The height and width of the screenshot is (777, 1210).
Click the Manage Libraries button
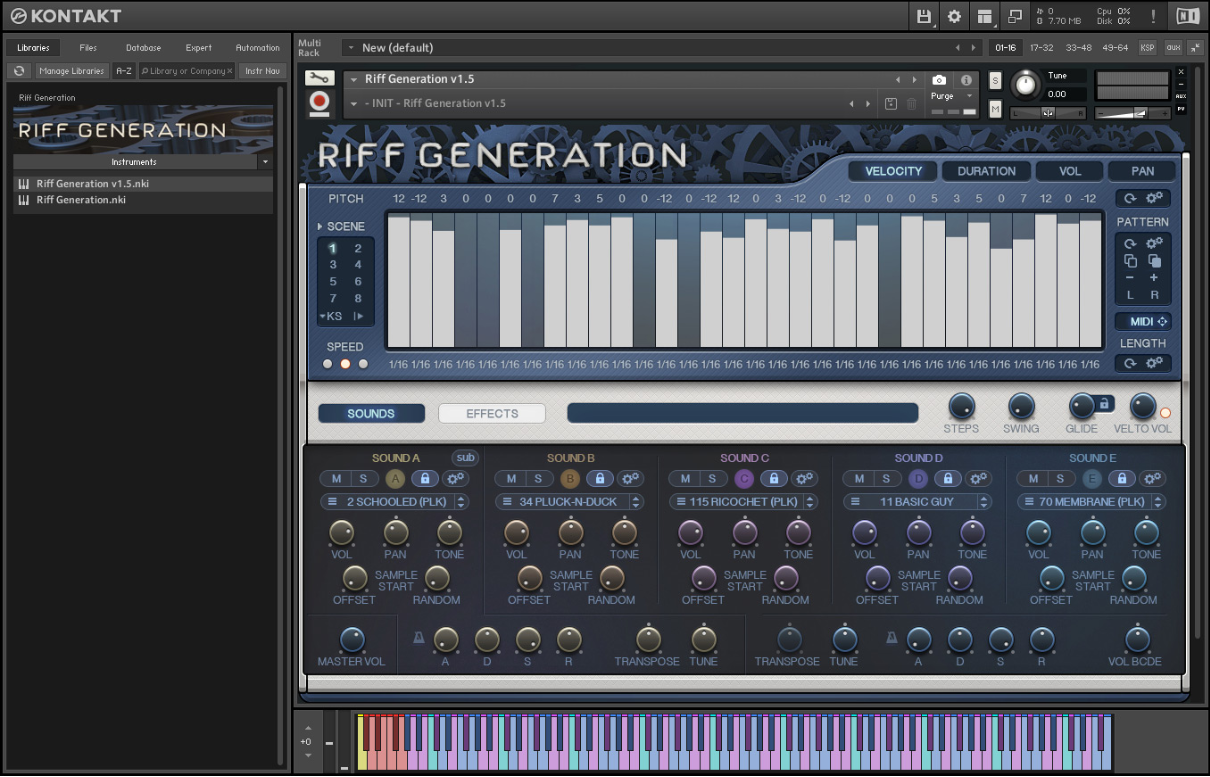[72, 71]
